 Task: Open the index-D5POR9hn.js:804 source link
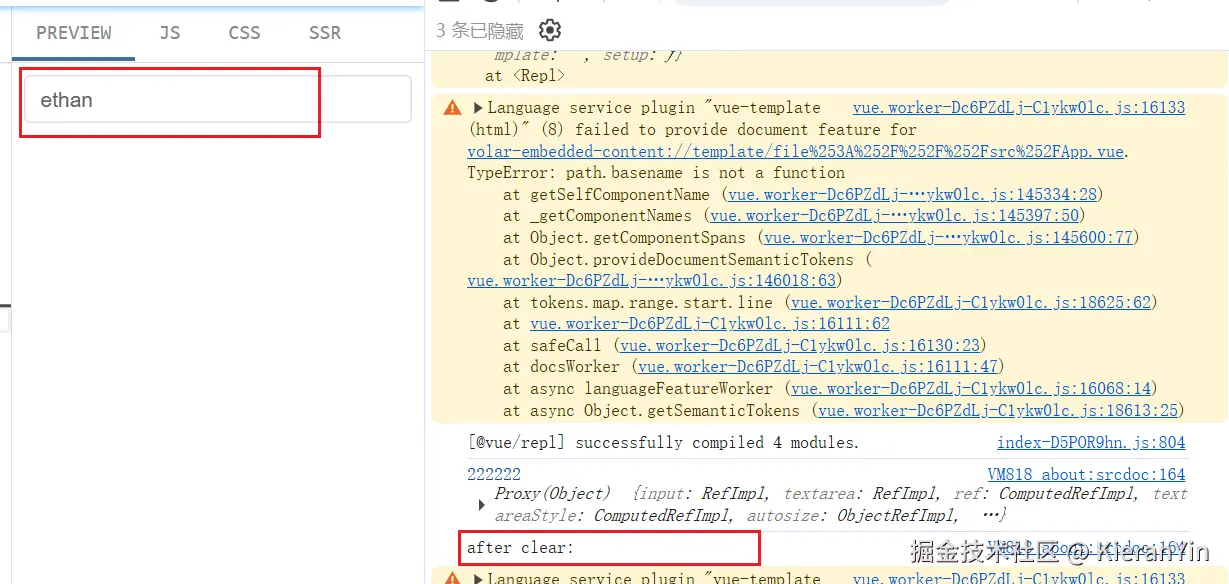[1091, 443]
